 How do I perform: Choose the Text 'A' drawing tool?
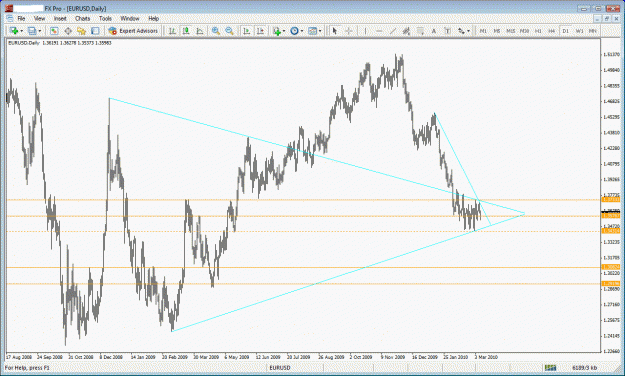[434, 31]
